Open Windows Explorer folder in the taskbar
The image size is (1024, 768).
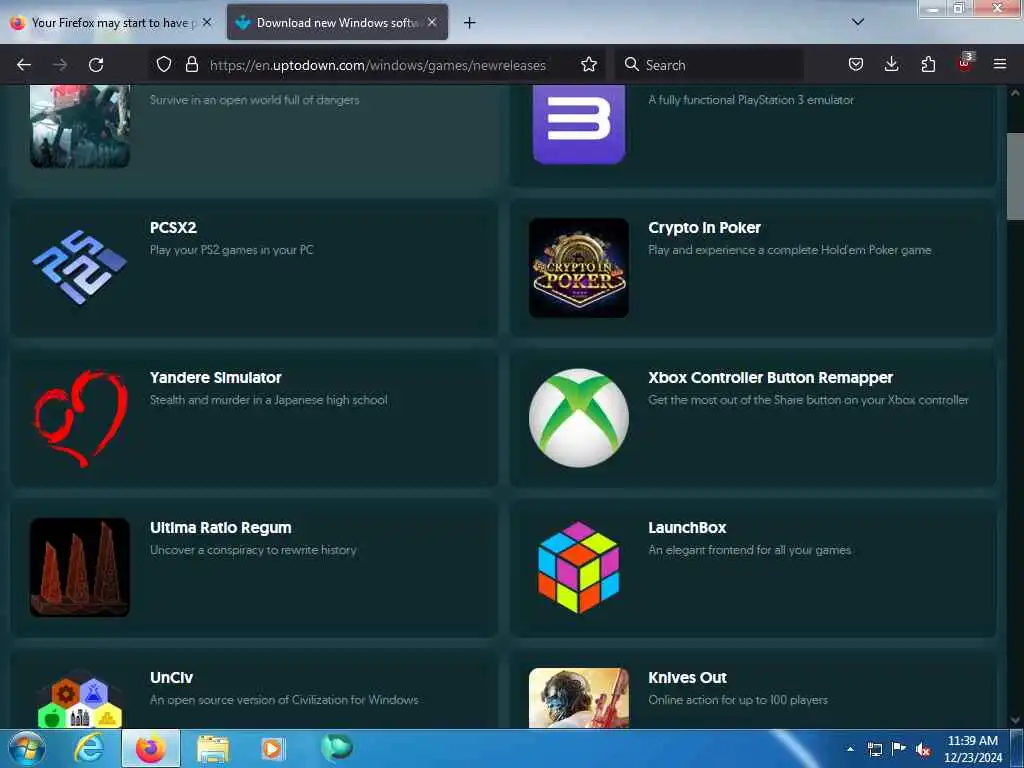click(x=213, y=749)
